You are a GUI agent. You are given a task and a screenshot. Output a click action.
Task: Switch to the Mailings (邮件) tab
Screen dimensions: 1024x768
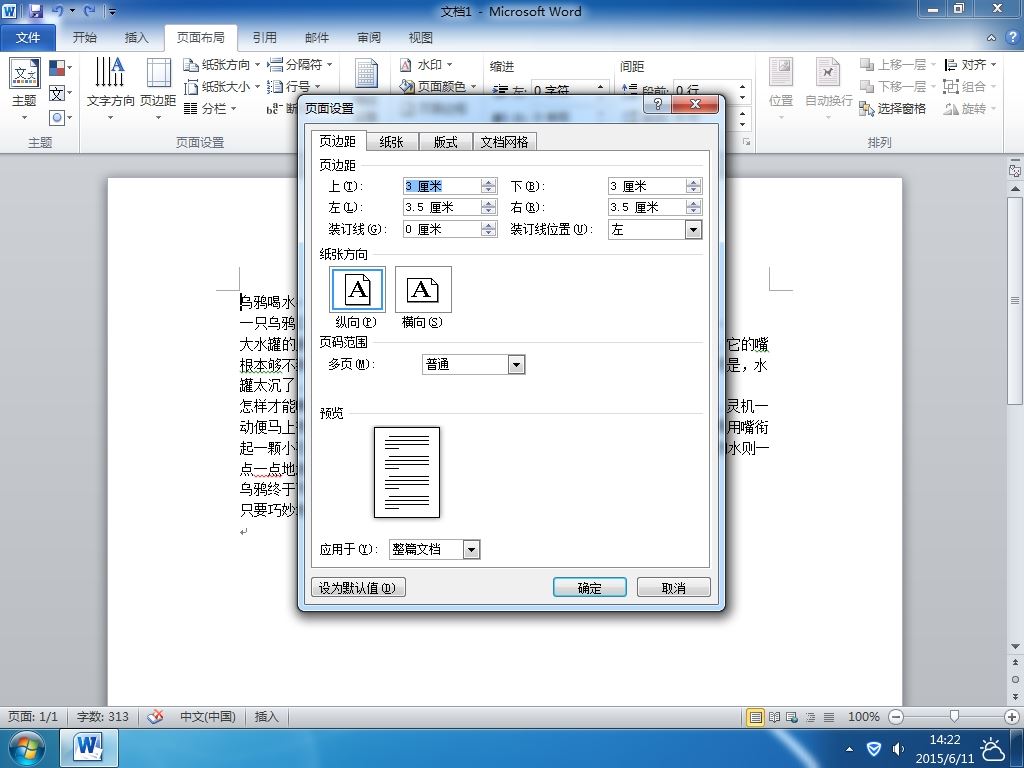tap(317, 38)
